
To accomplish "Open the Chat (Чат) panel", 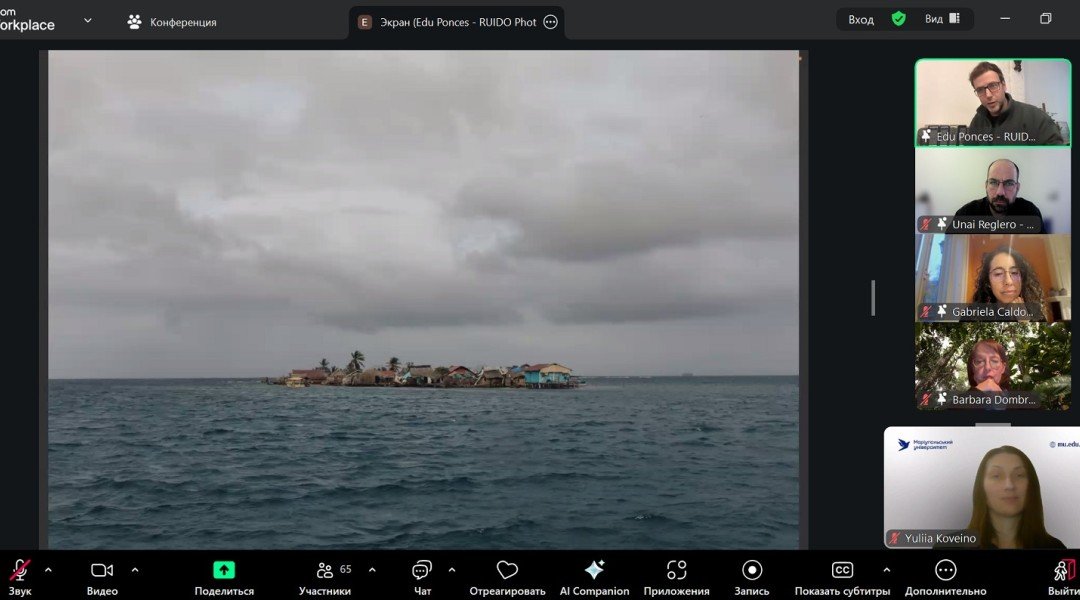I will [x=422, y=571].
